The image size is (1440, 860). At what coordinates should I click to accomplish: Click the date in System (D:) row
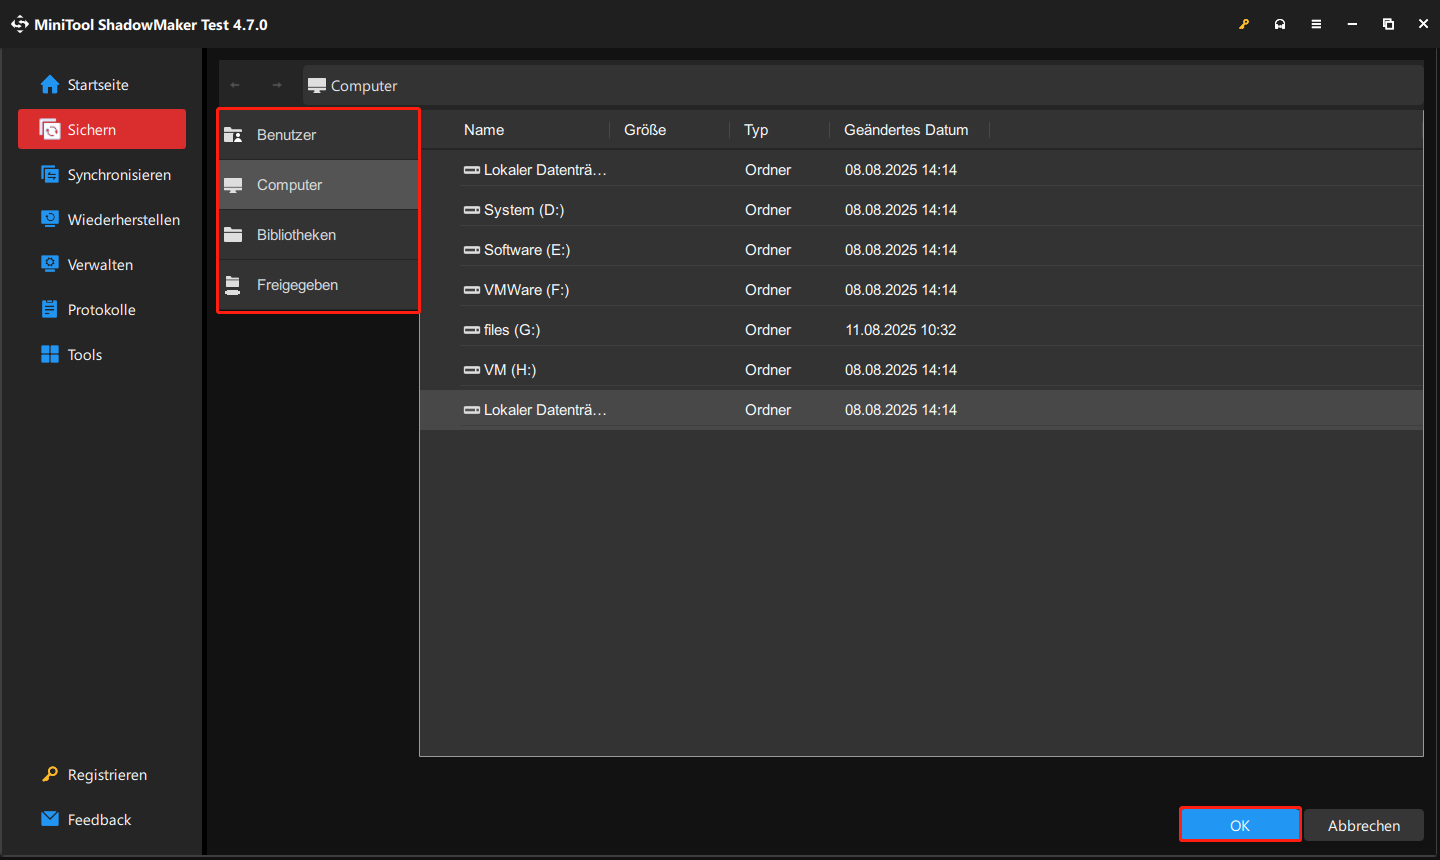click(x=901, y=210)
